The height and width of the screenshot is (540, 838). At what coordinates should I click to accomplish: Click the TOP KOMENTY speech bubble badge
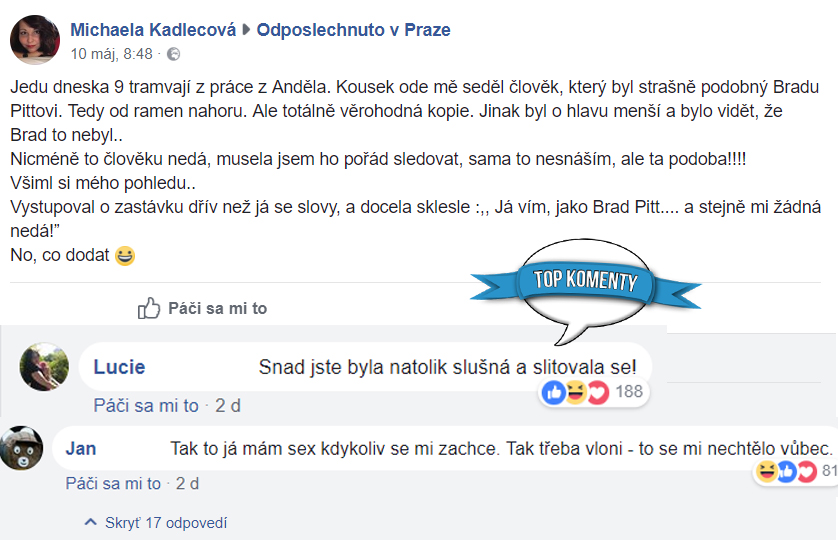coord(585,289)
